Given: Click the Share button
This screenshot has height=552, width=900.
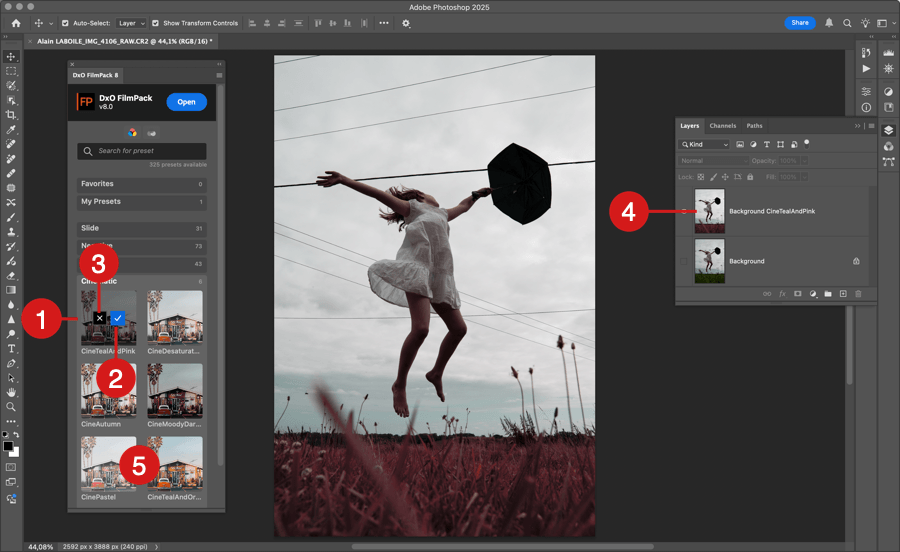Looking at the screenshot, I should coord(799,22).
